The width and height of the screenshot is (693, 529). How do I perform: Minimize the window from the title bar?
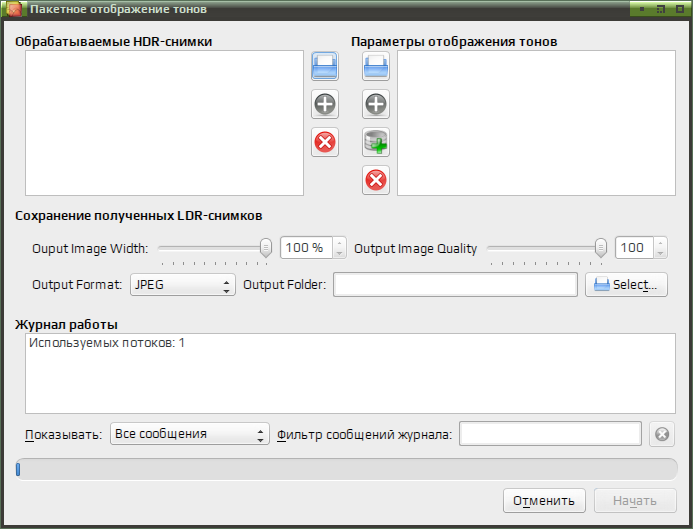[x=642, y=9]
